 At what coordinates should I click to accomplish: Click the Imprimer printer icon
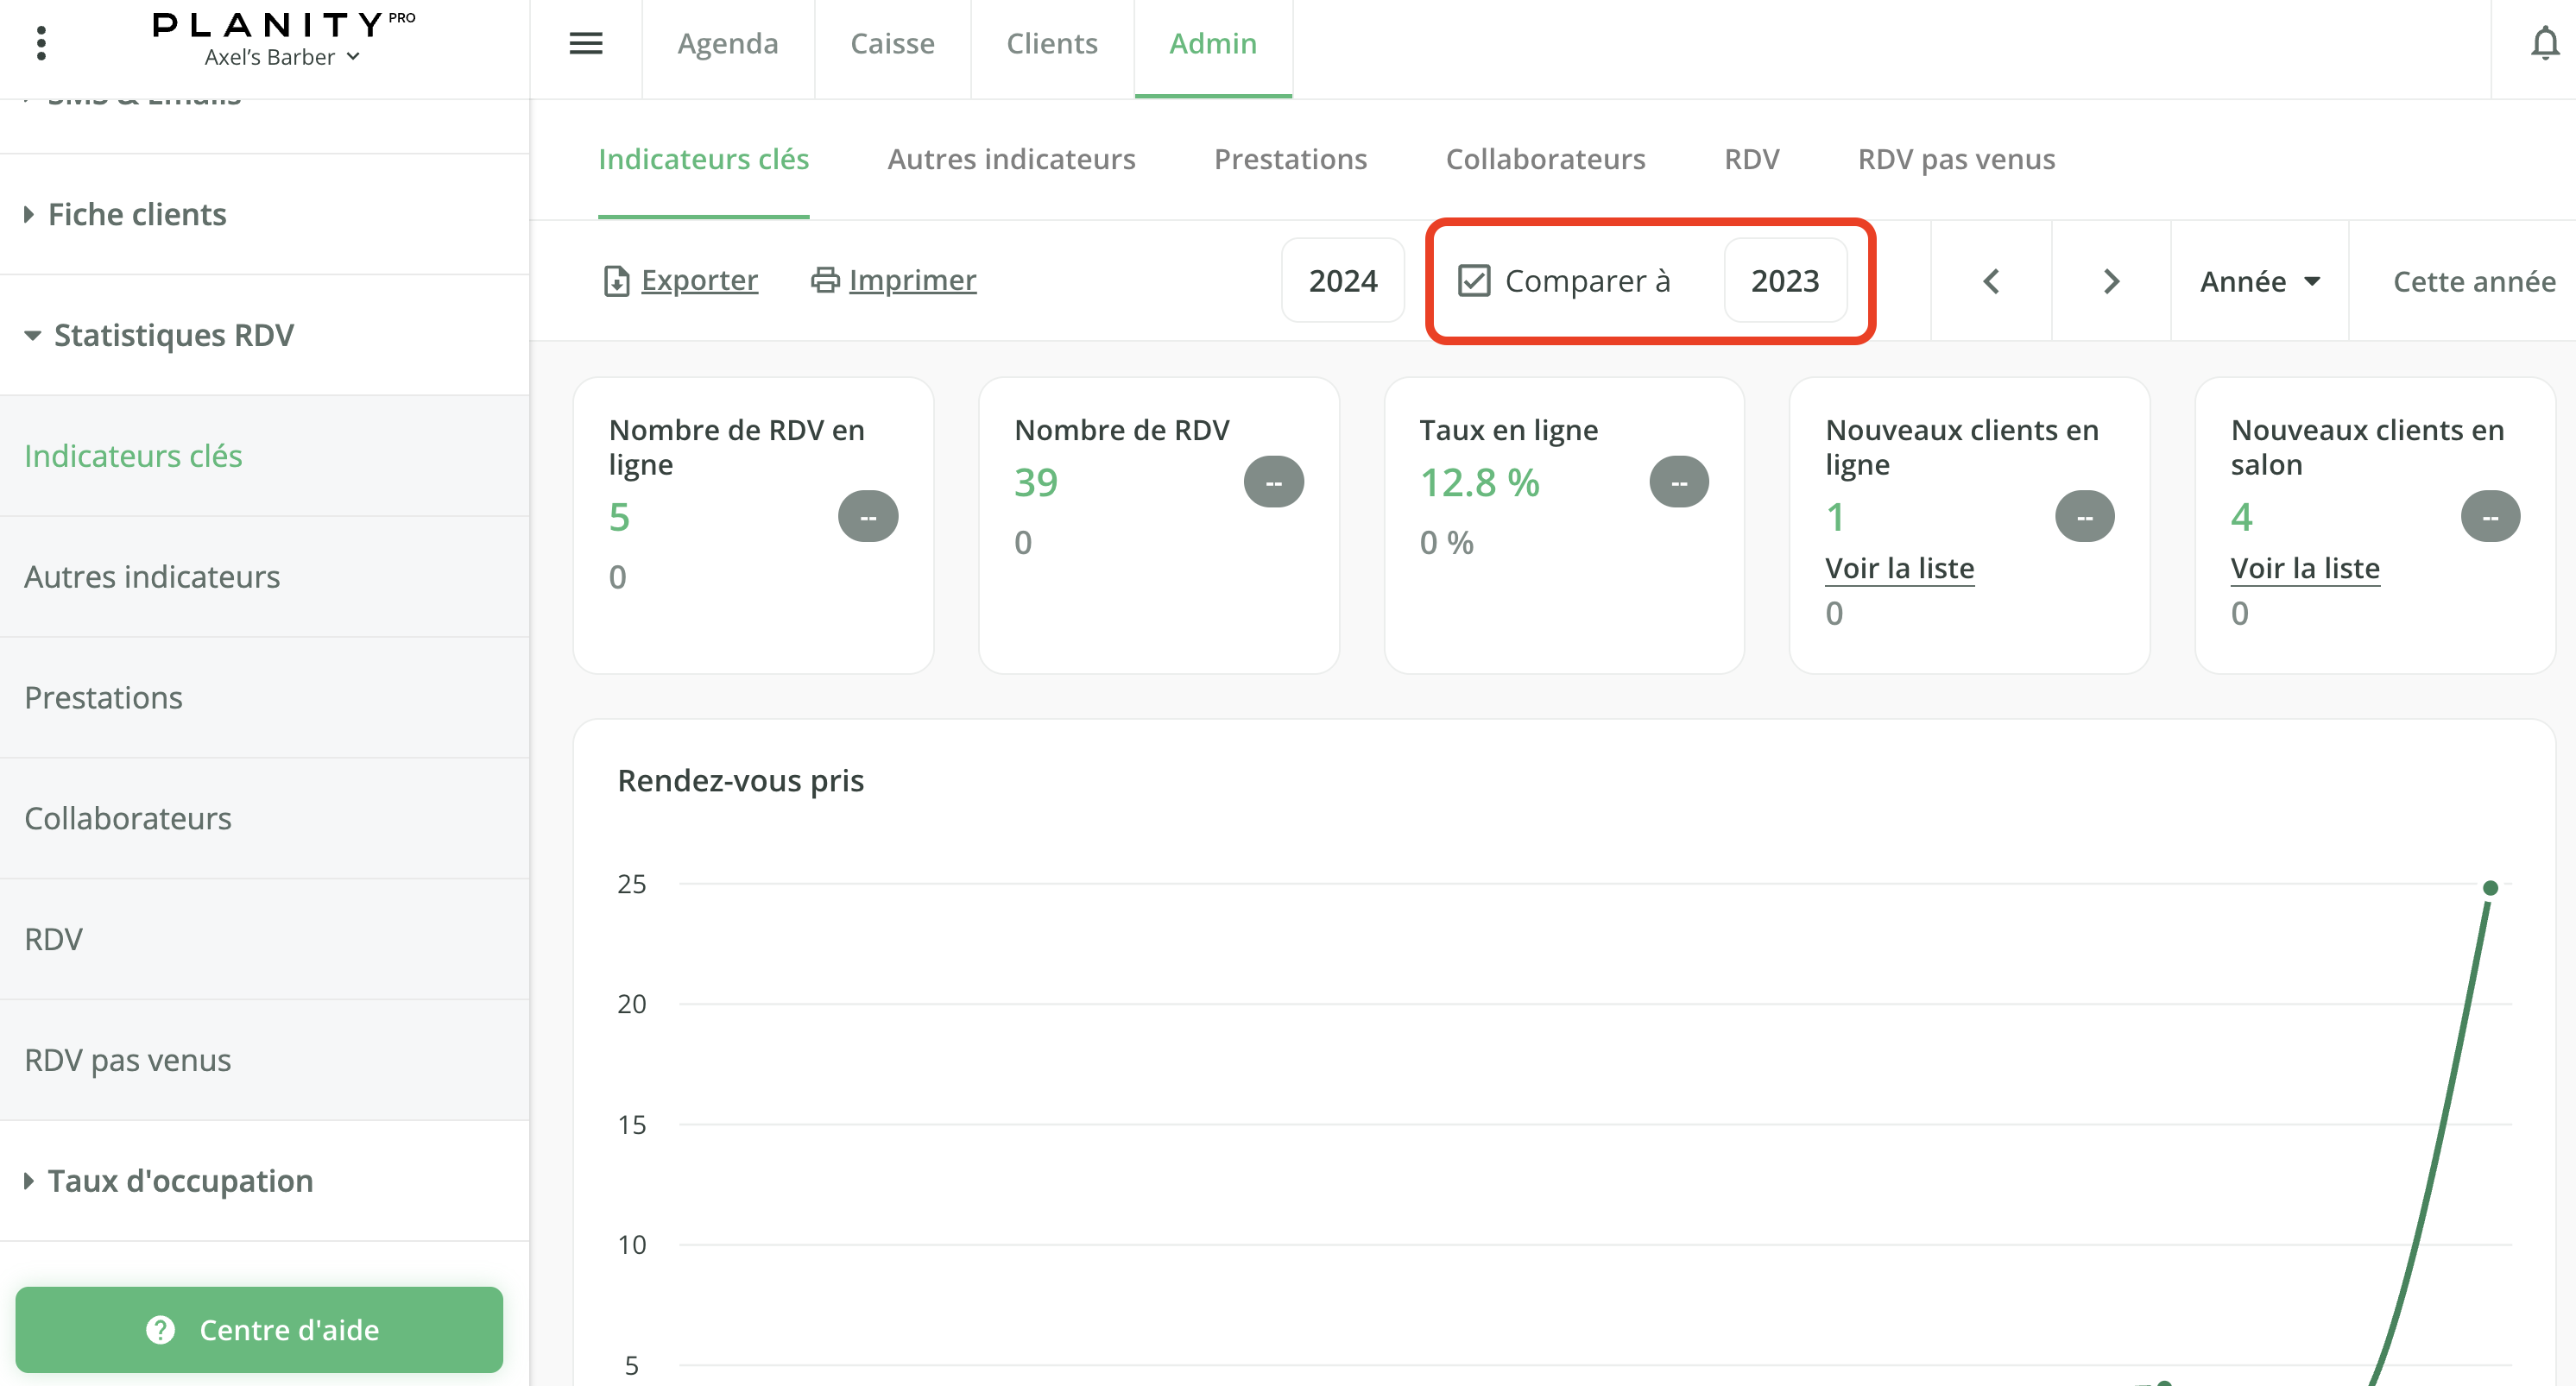(x=824, y=280)
